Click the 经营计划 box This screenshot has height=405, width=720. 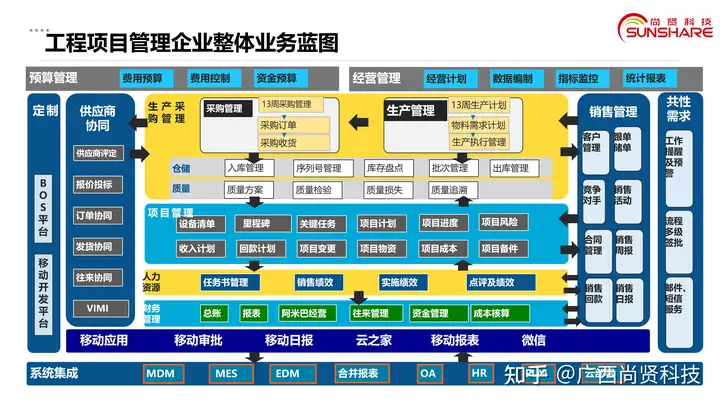[450, 79]
